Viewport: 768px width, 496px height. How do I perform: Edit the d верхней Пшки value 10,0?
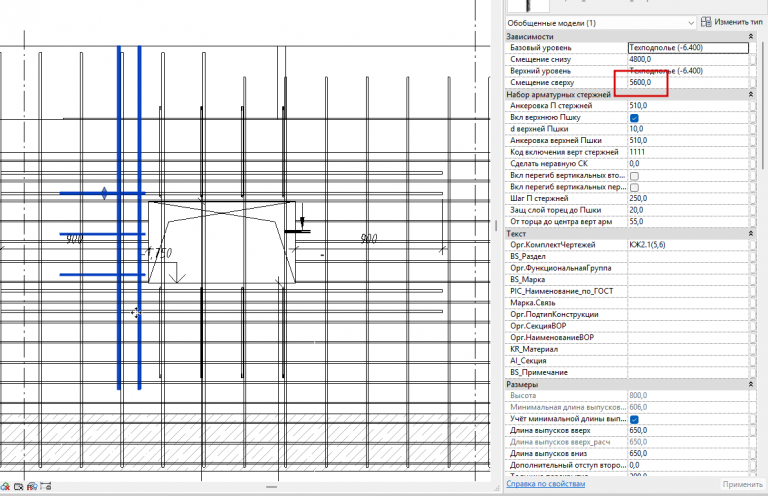click(x=688, y=129)
